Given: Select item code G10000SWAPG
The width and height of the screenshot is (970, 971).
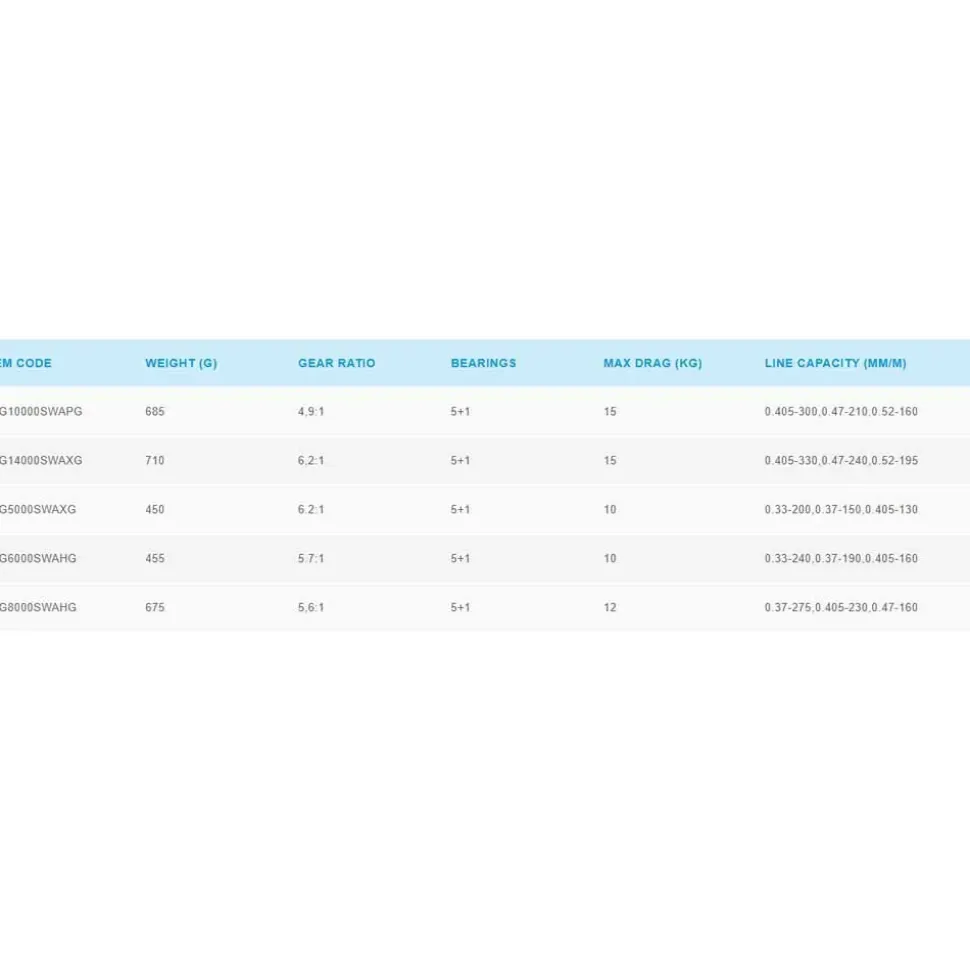Looking at the screenshot, I should coord(41,412).
